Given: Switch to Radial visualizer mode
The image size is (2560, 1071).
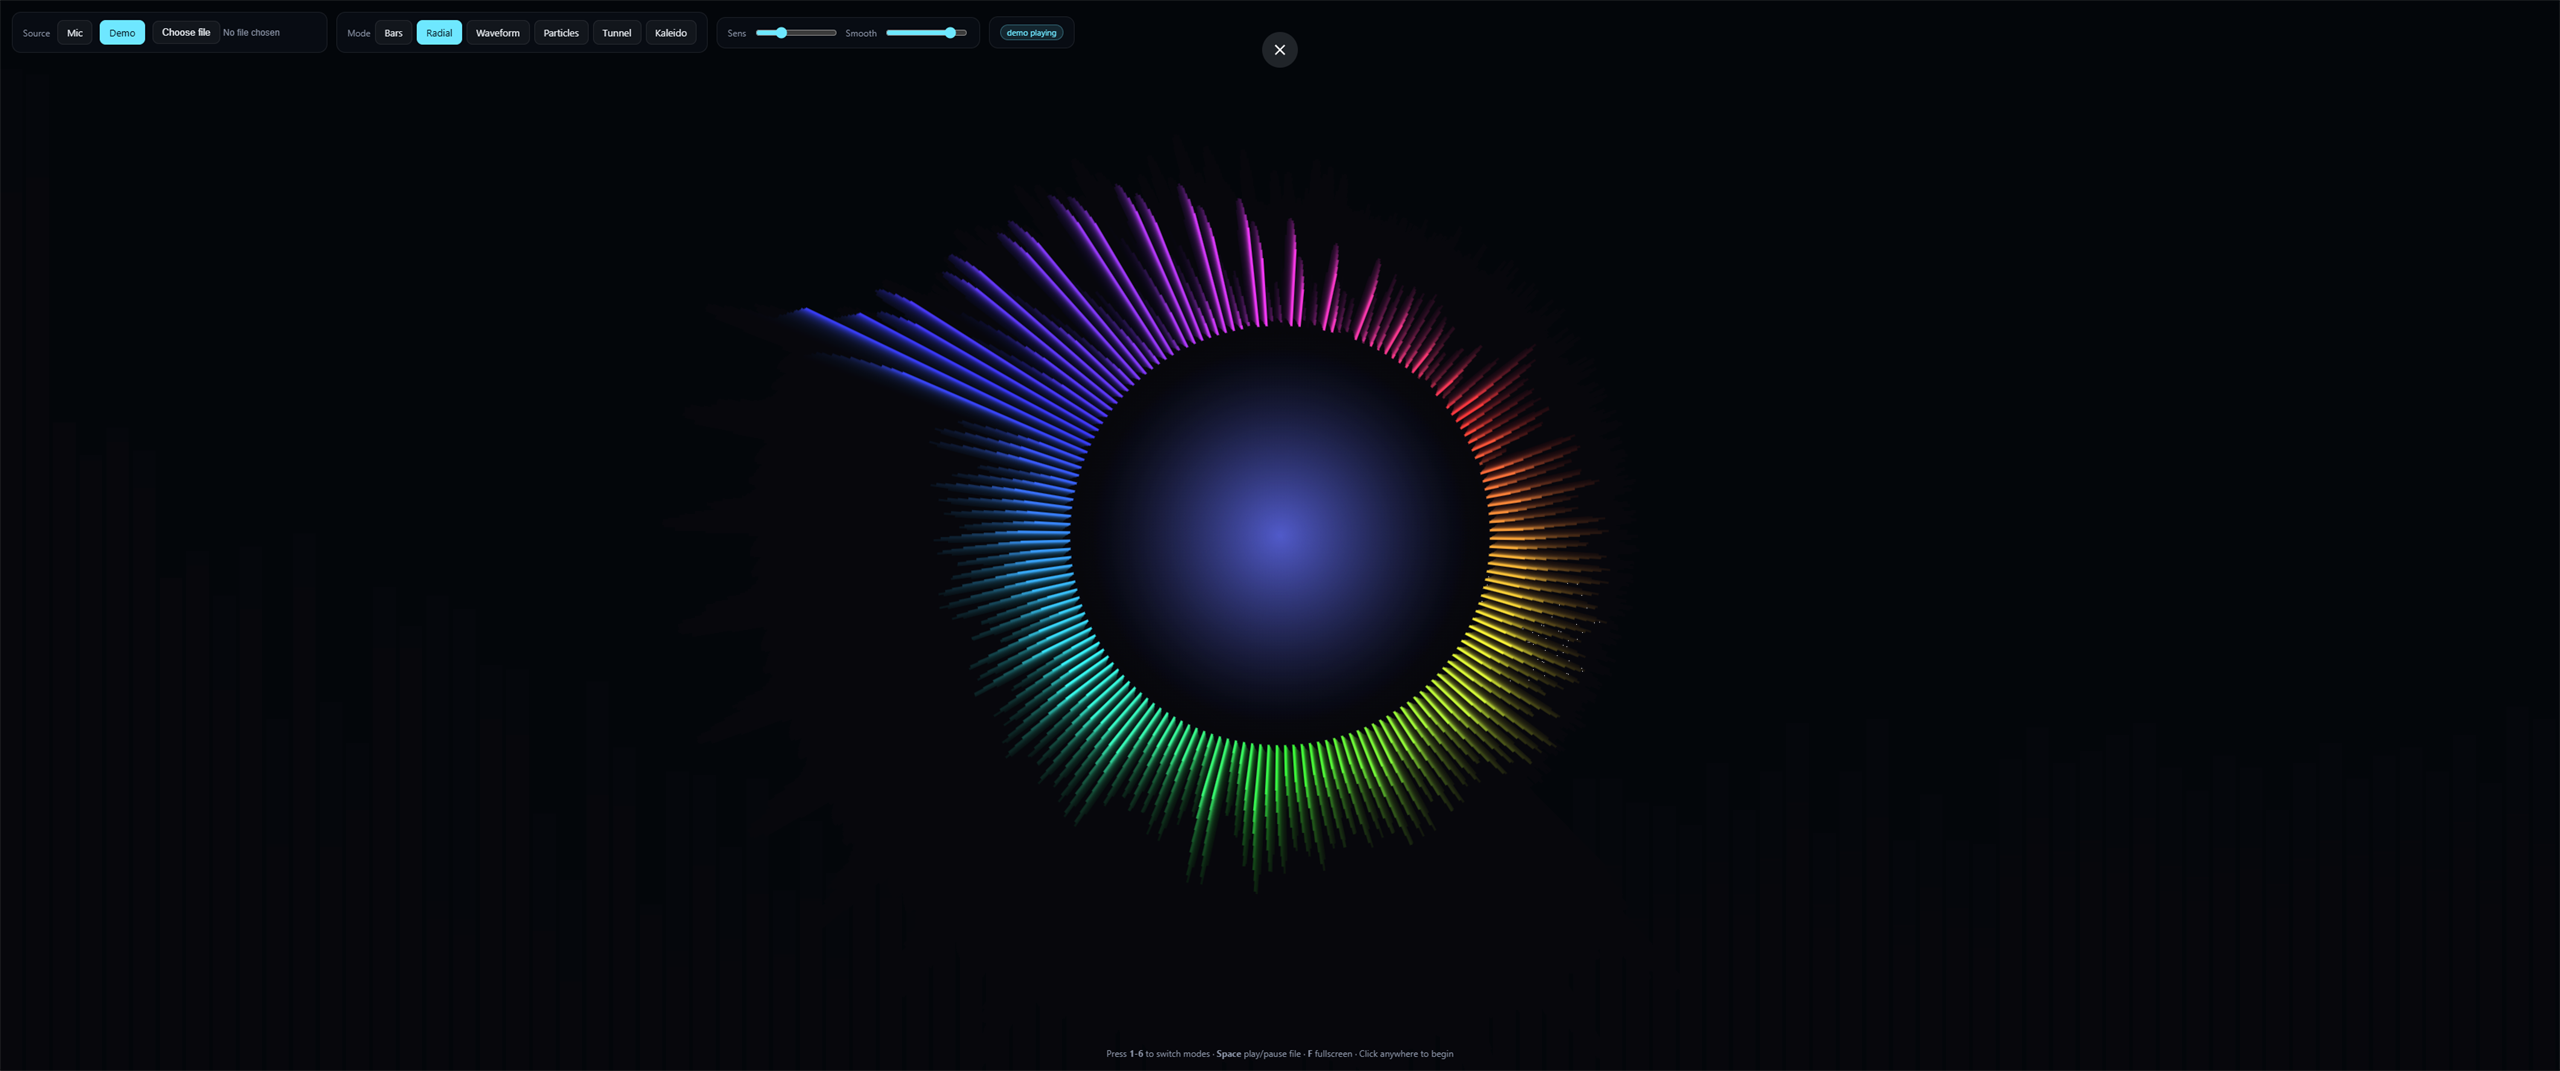Looking at the screenshot, I should 439,33.
